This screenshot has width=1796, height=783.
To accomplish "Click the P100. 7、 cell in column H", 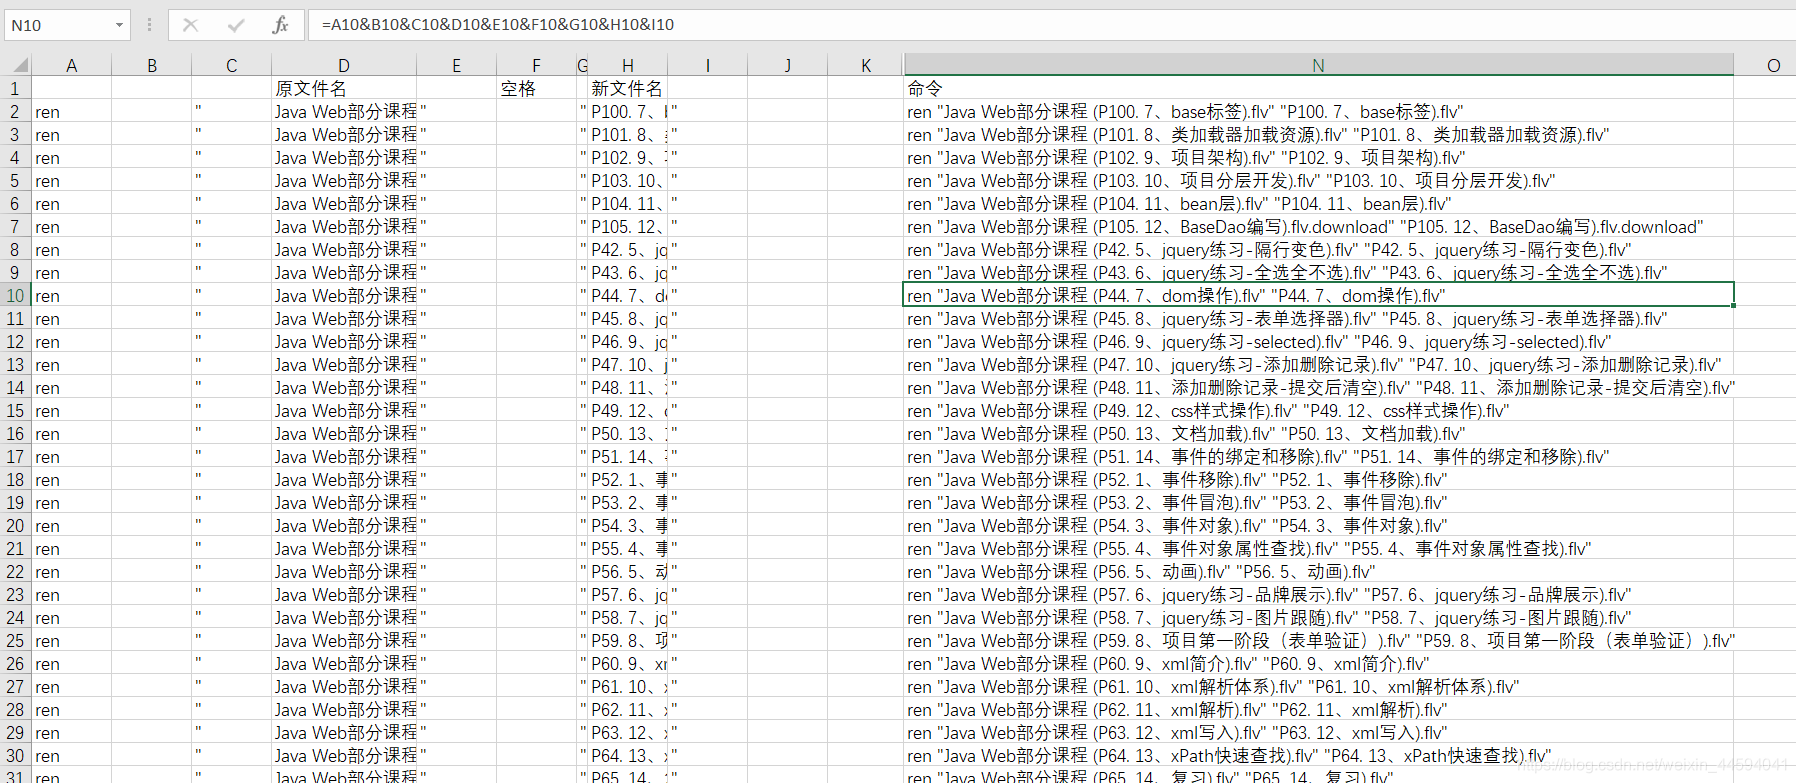I will [628, 112].
